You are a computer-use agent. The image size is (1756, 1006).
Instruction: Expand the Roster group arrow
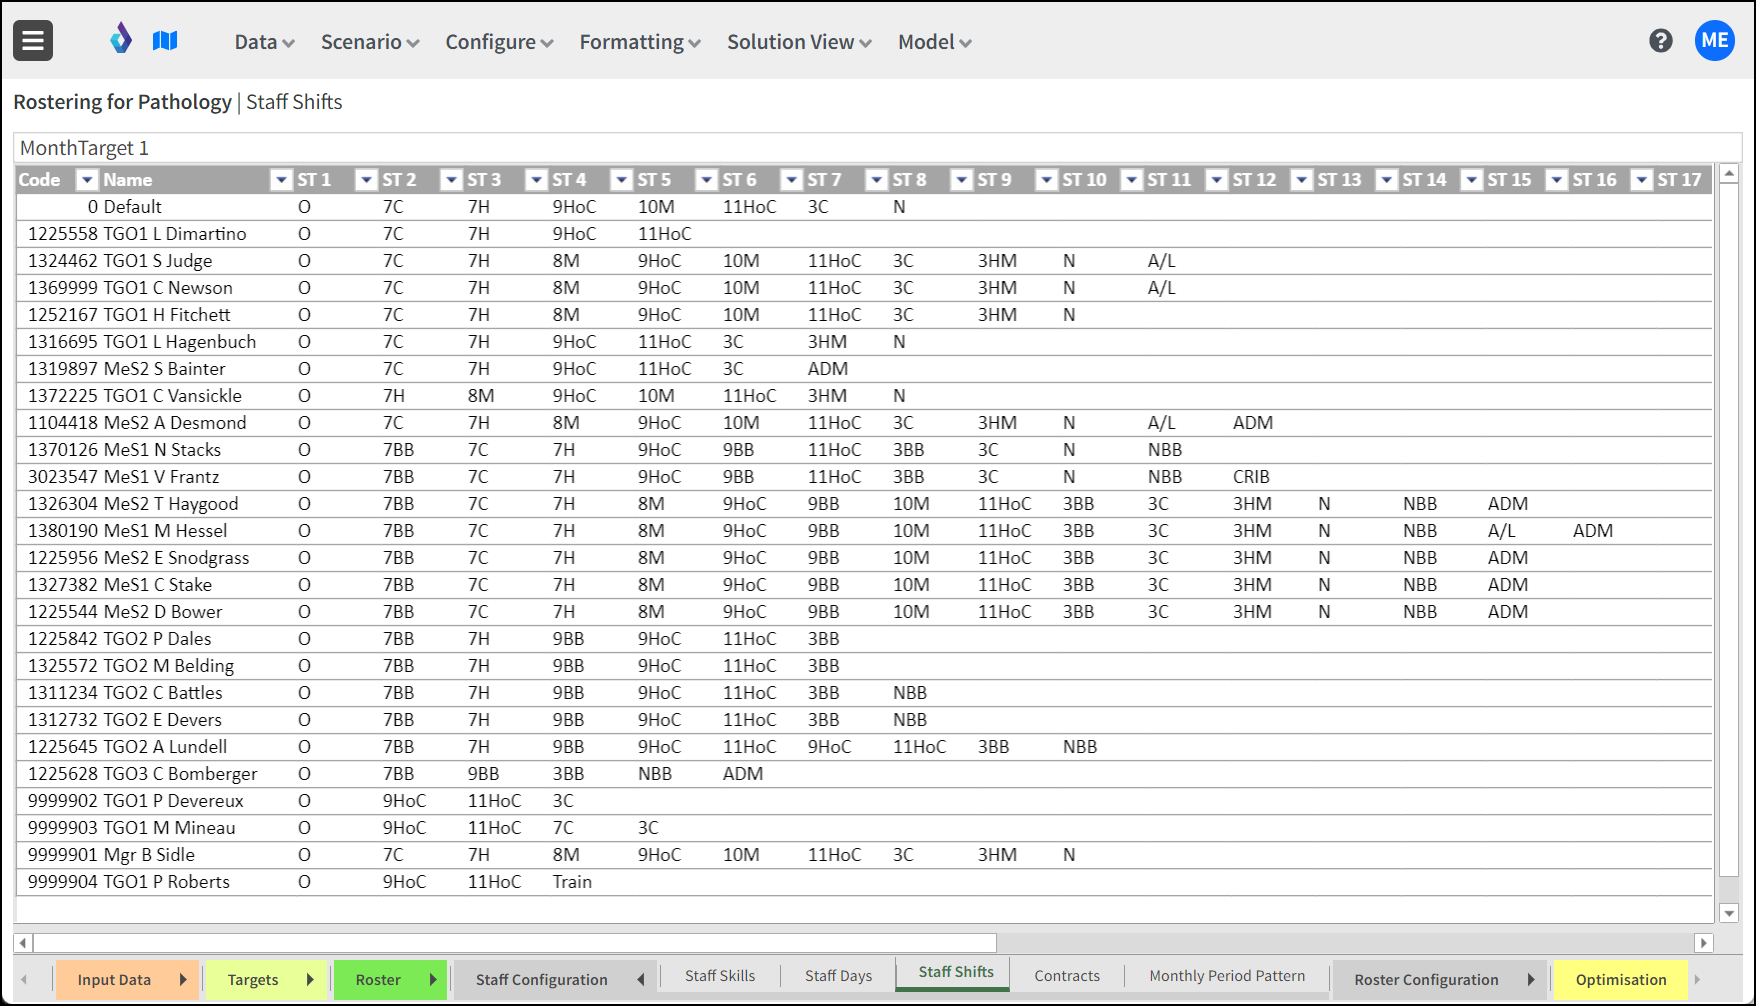coord(433,980)
